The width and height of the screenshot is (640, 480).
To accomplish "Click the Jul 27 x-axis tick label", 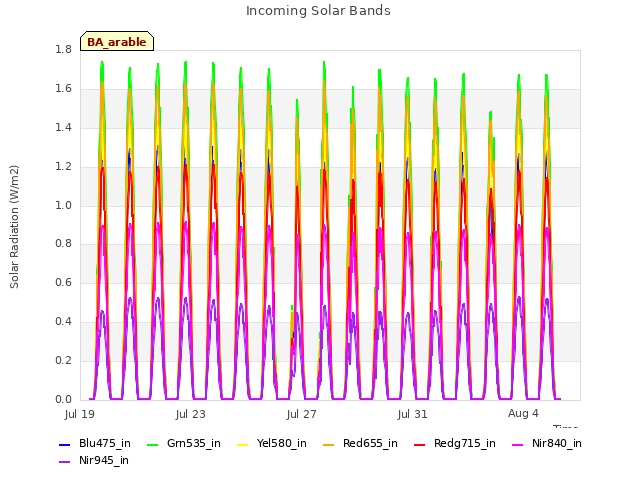I will click(x=302, y=414).
